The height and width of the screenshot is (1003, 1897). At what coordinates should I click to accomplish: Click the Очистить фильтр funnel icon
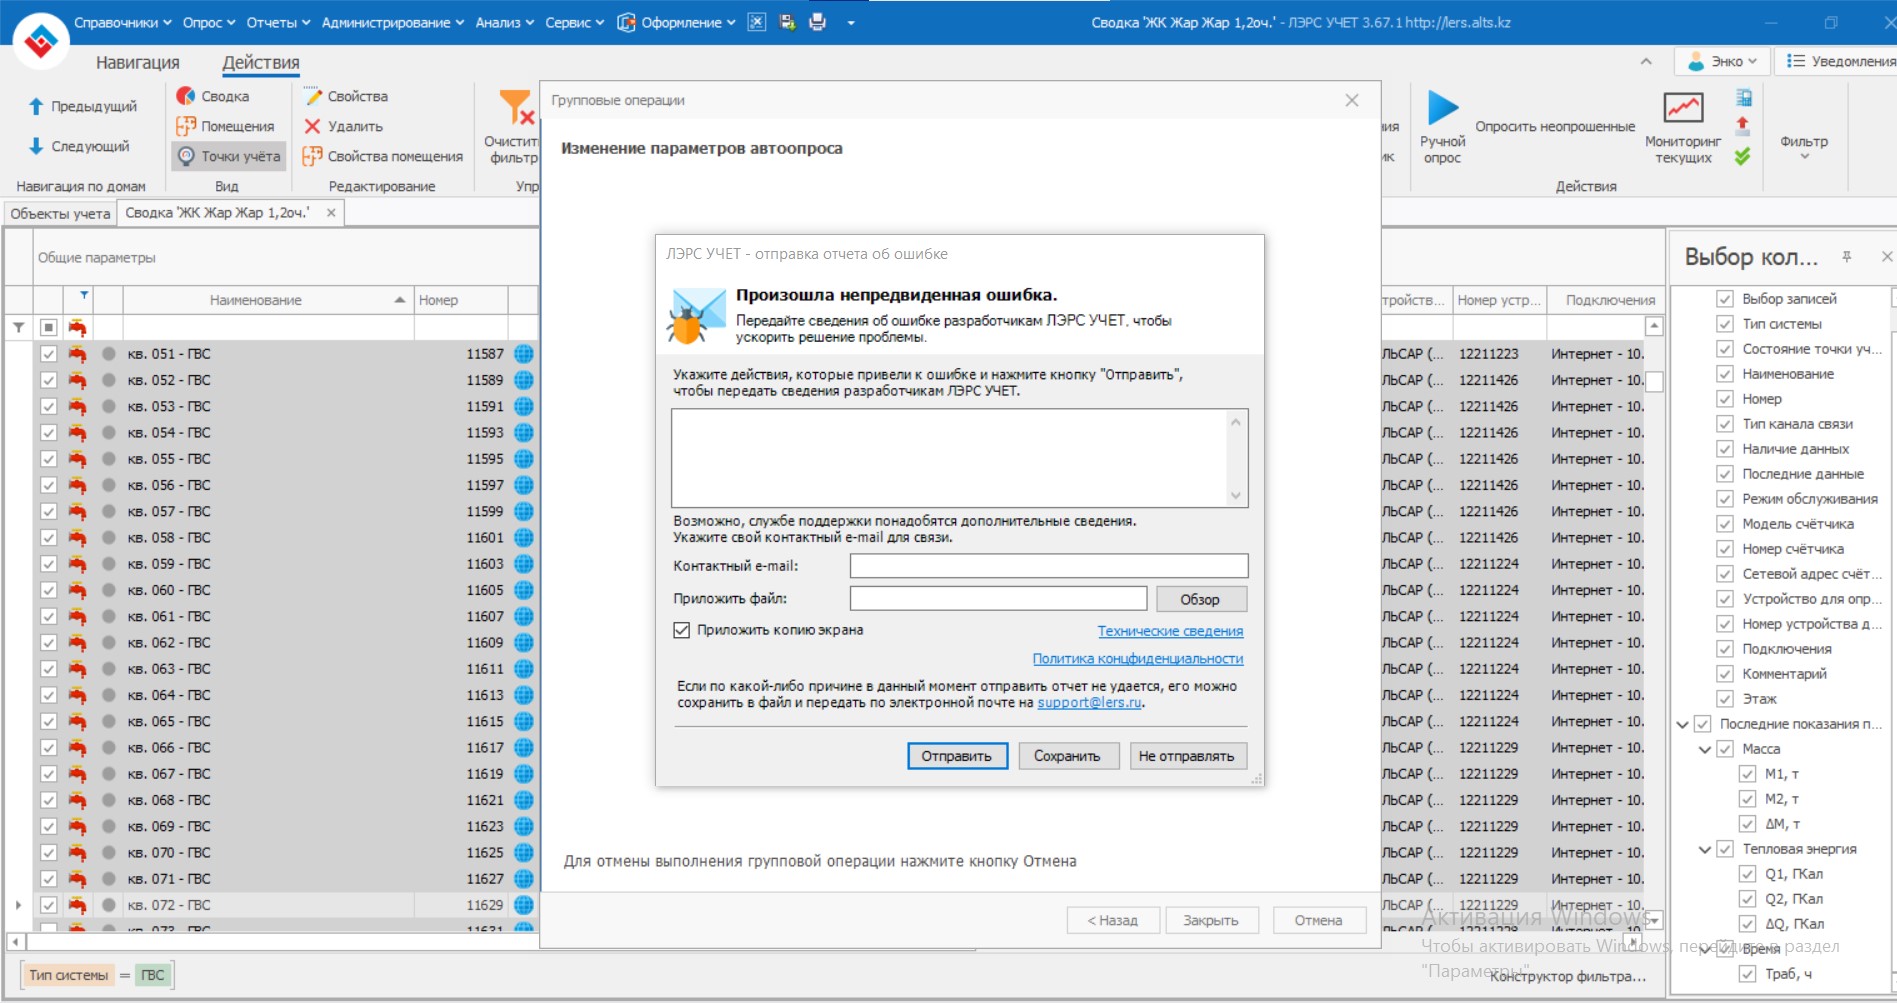(x=516, y=107)
